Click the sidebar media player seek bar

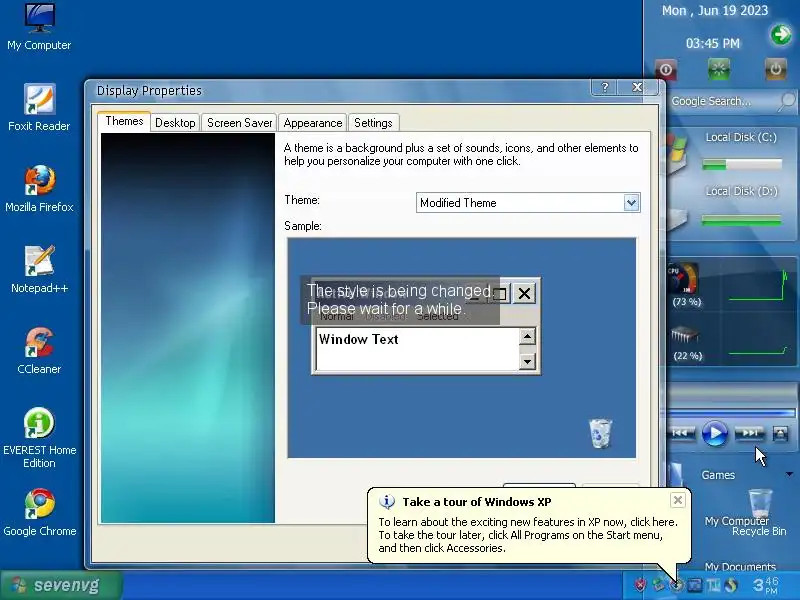[731, 412]
